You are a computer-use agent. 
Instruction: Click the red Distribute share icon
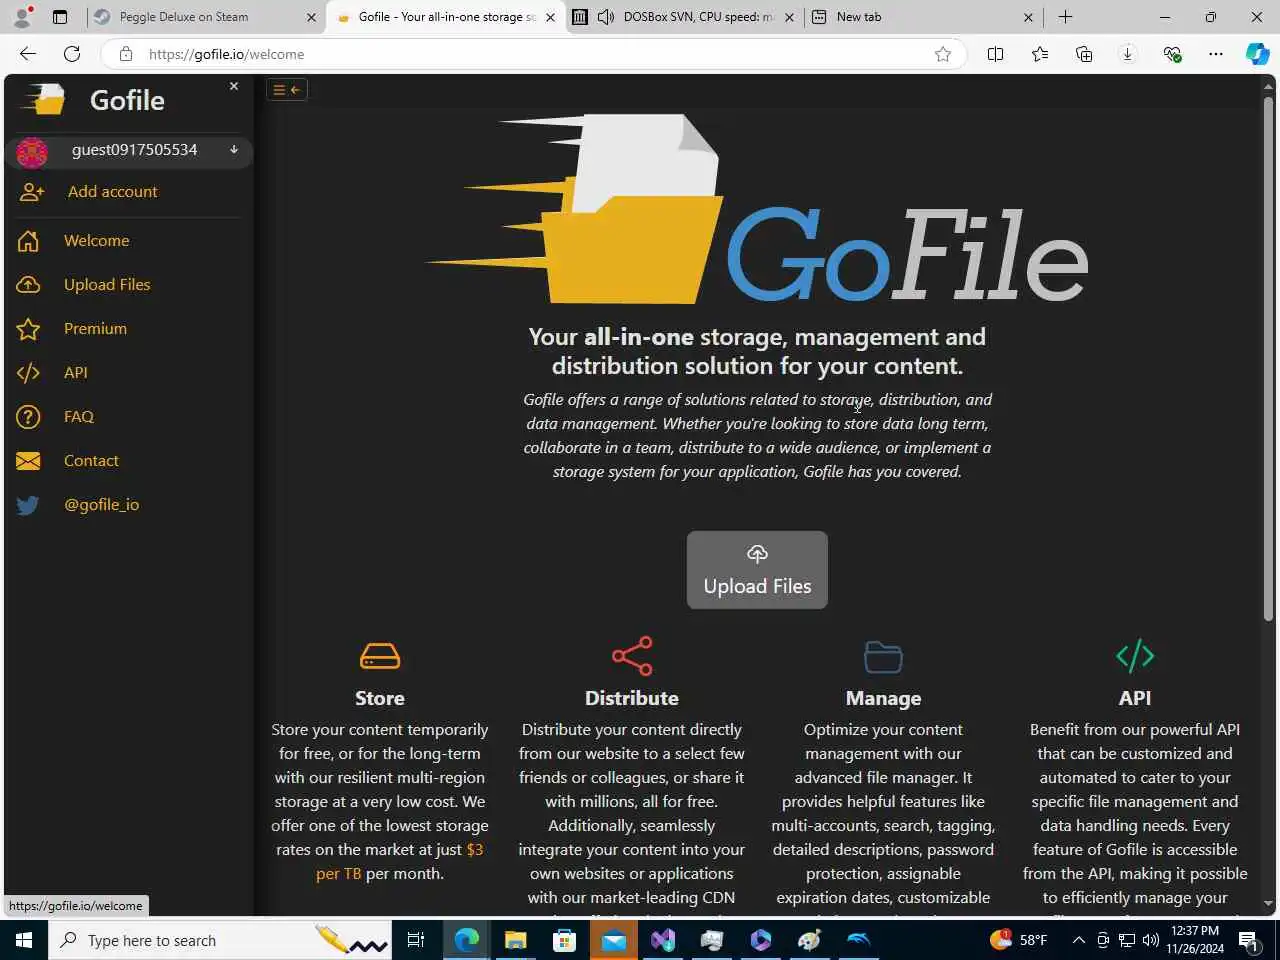point(632,656)
